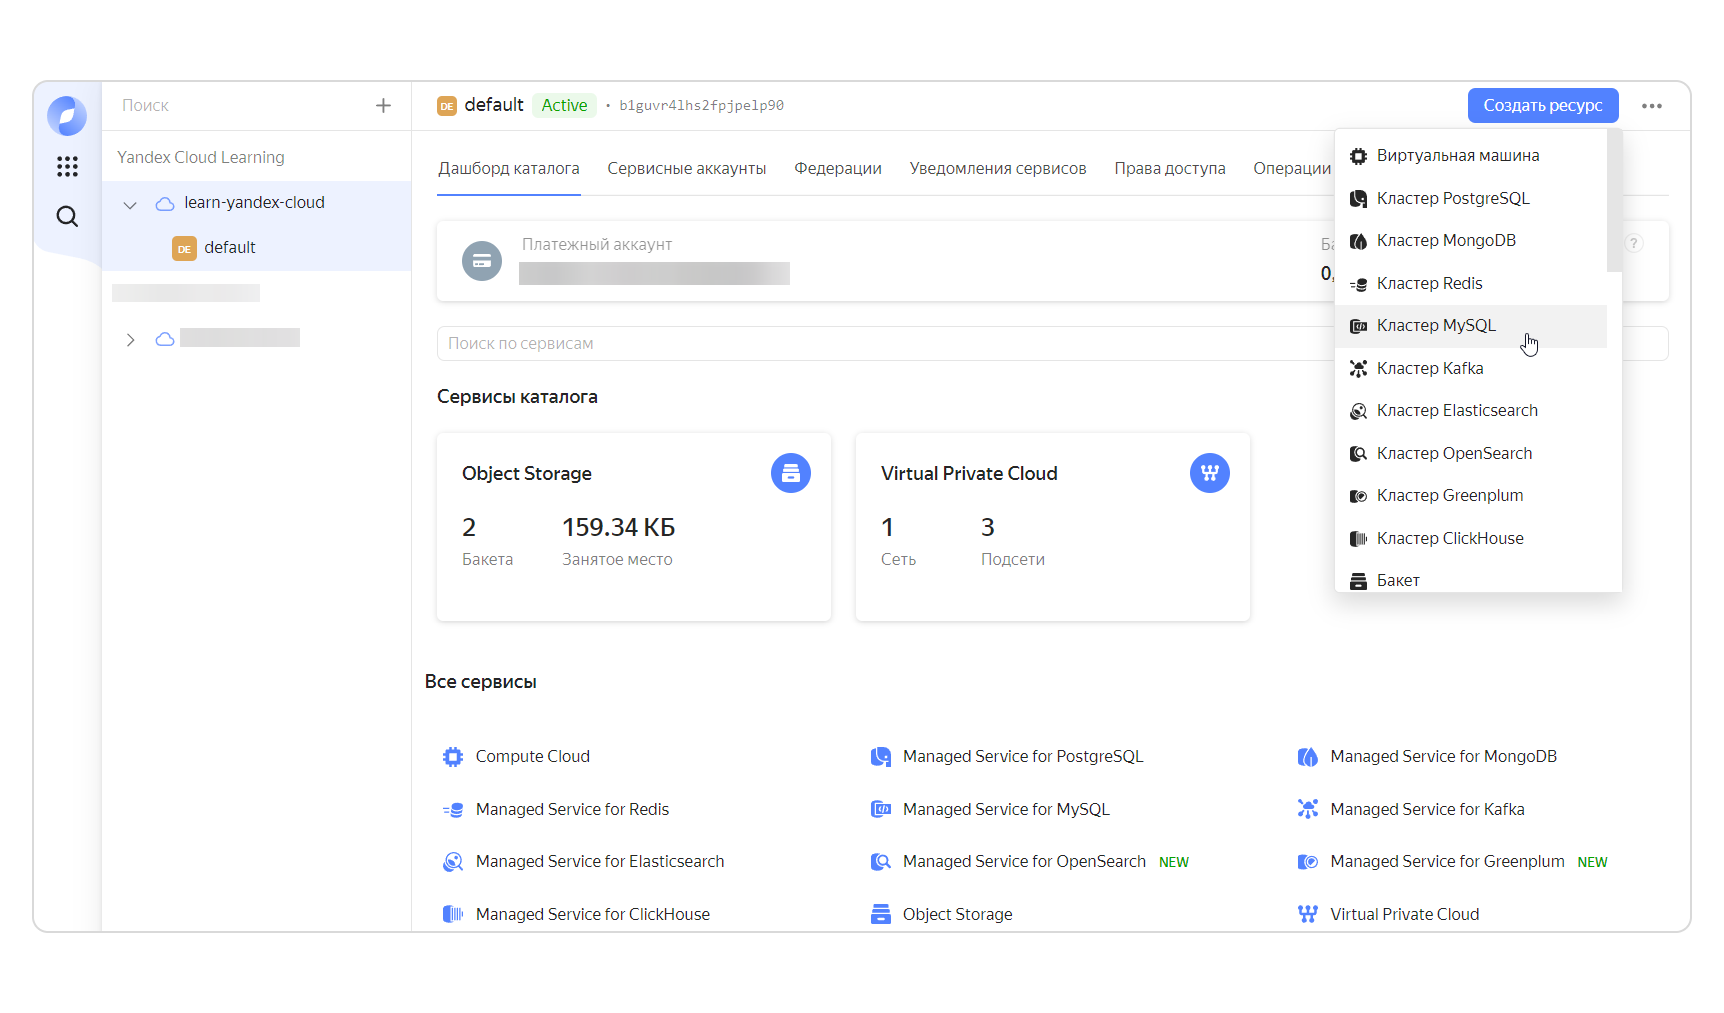Click the Compute Cloud chip icon
Viewport: 1724px width, 1013px height.
[x=453, y=757]
